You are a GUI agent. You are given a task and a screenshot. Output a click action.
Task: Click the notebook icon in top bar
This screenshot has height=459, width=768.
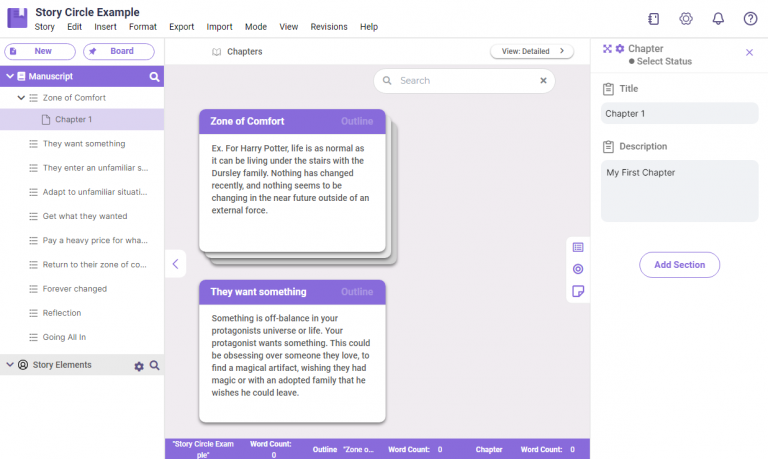654,19
